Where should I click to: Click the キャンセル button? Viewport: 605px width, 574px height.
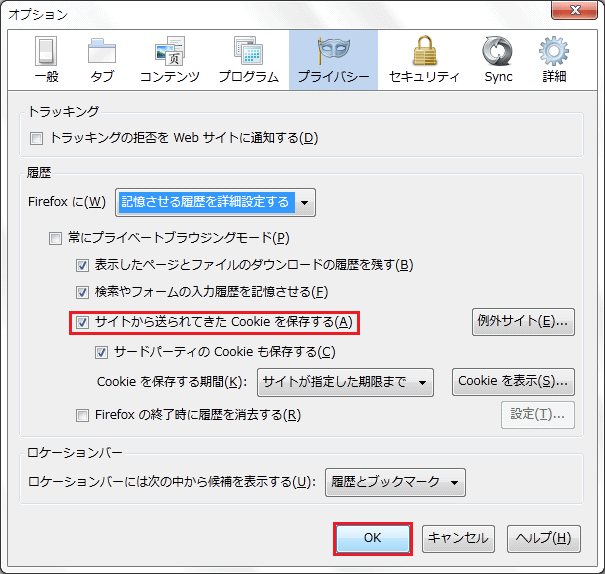coord(458,538)
